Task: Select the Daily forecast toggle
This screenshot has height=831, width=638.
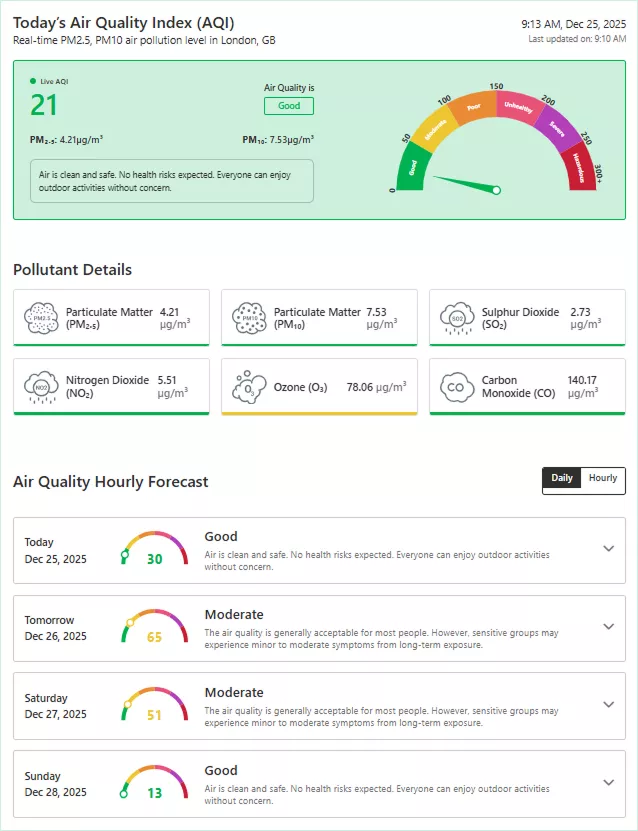Action: coord(562,479)
